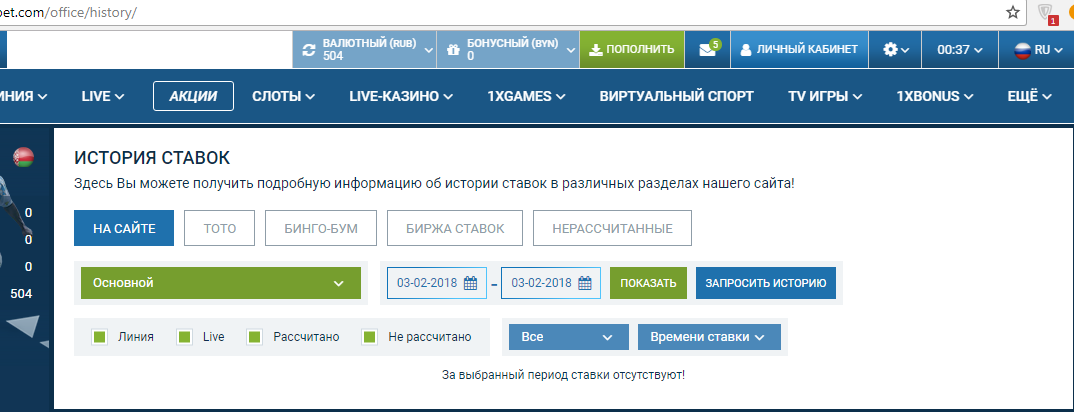The width and height of the screenshot is (1074, 412).
Task: Click 'За выбранный период ставки отсутствуют!' message
Action: pyautogui.click(x=564, y=375)
